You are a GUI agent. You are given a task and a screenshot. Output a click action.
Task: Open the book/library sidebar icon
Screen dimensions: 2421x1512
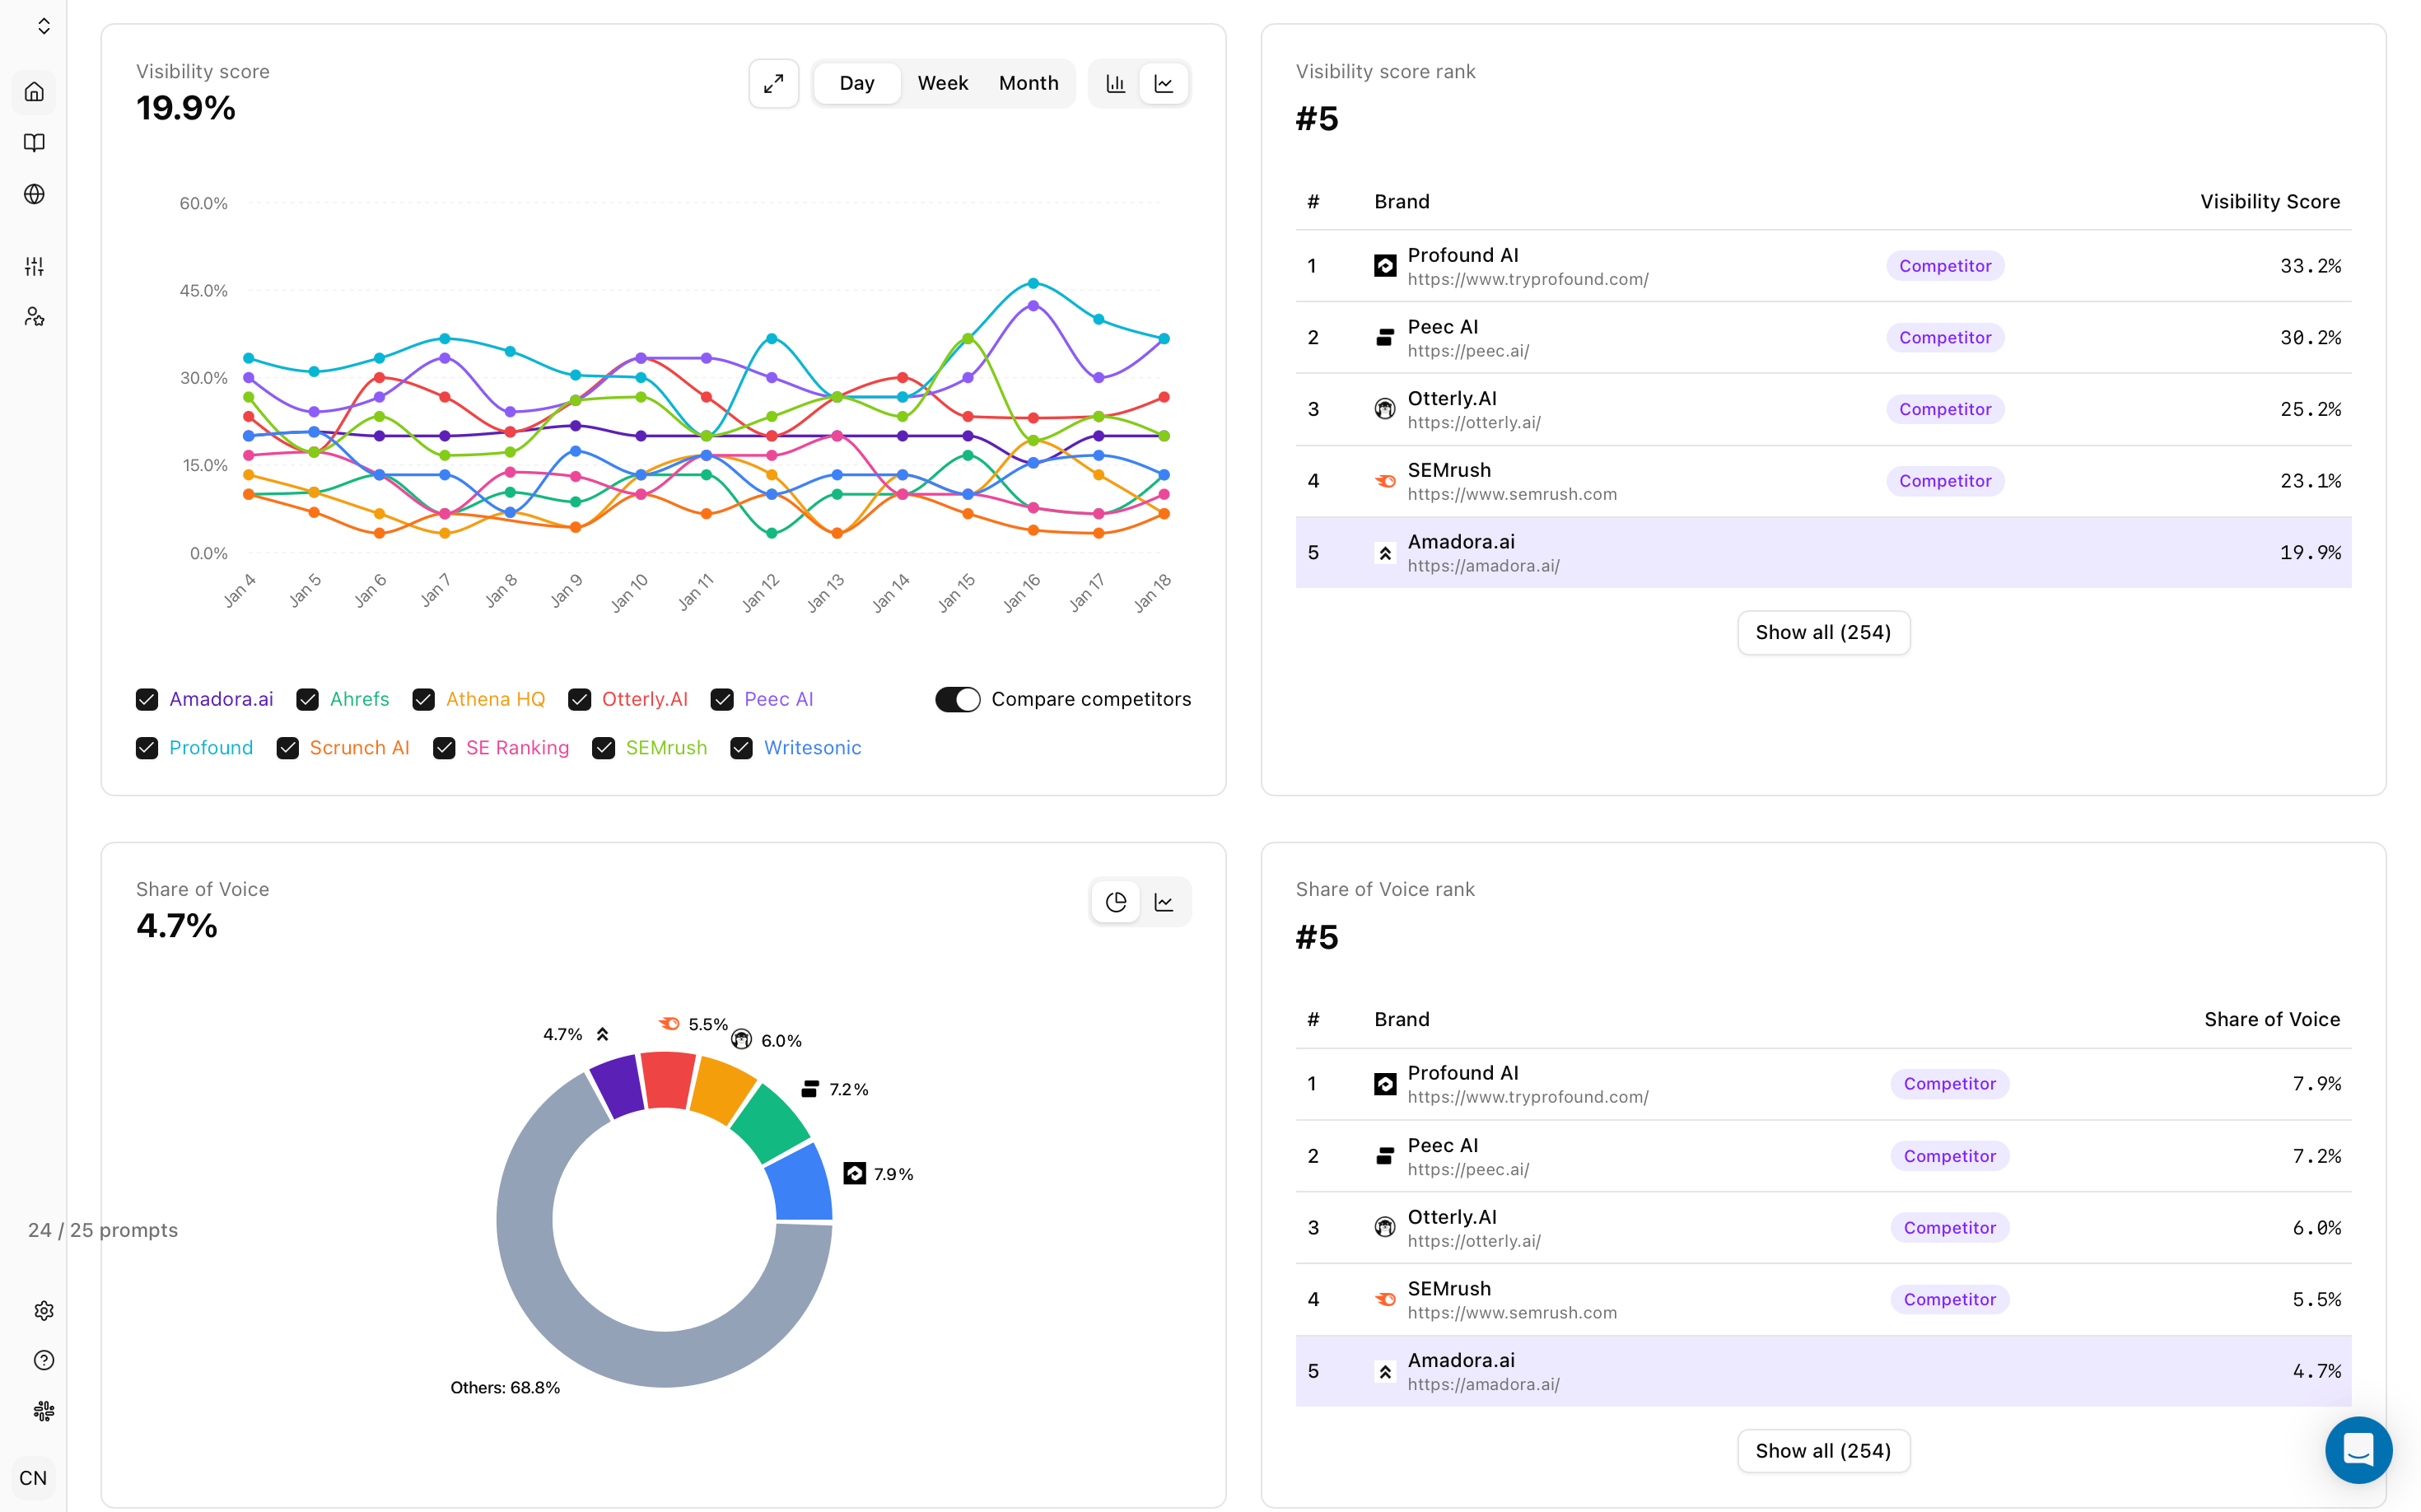(x=34, y=143)
